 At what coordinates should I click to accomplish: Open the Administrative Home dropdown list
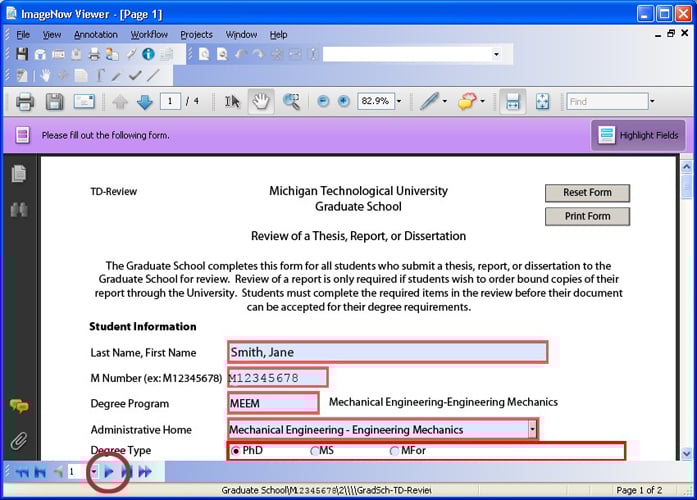[x=532, y=429]
